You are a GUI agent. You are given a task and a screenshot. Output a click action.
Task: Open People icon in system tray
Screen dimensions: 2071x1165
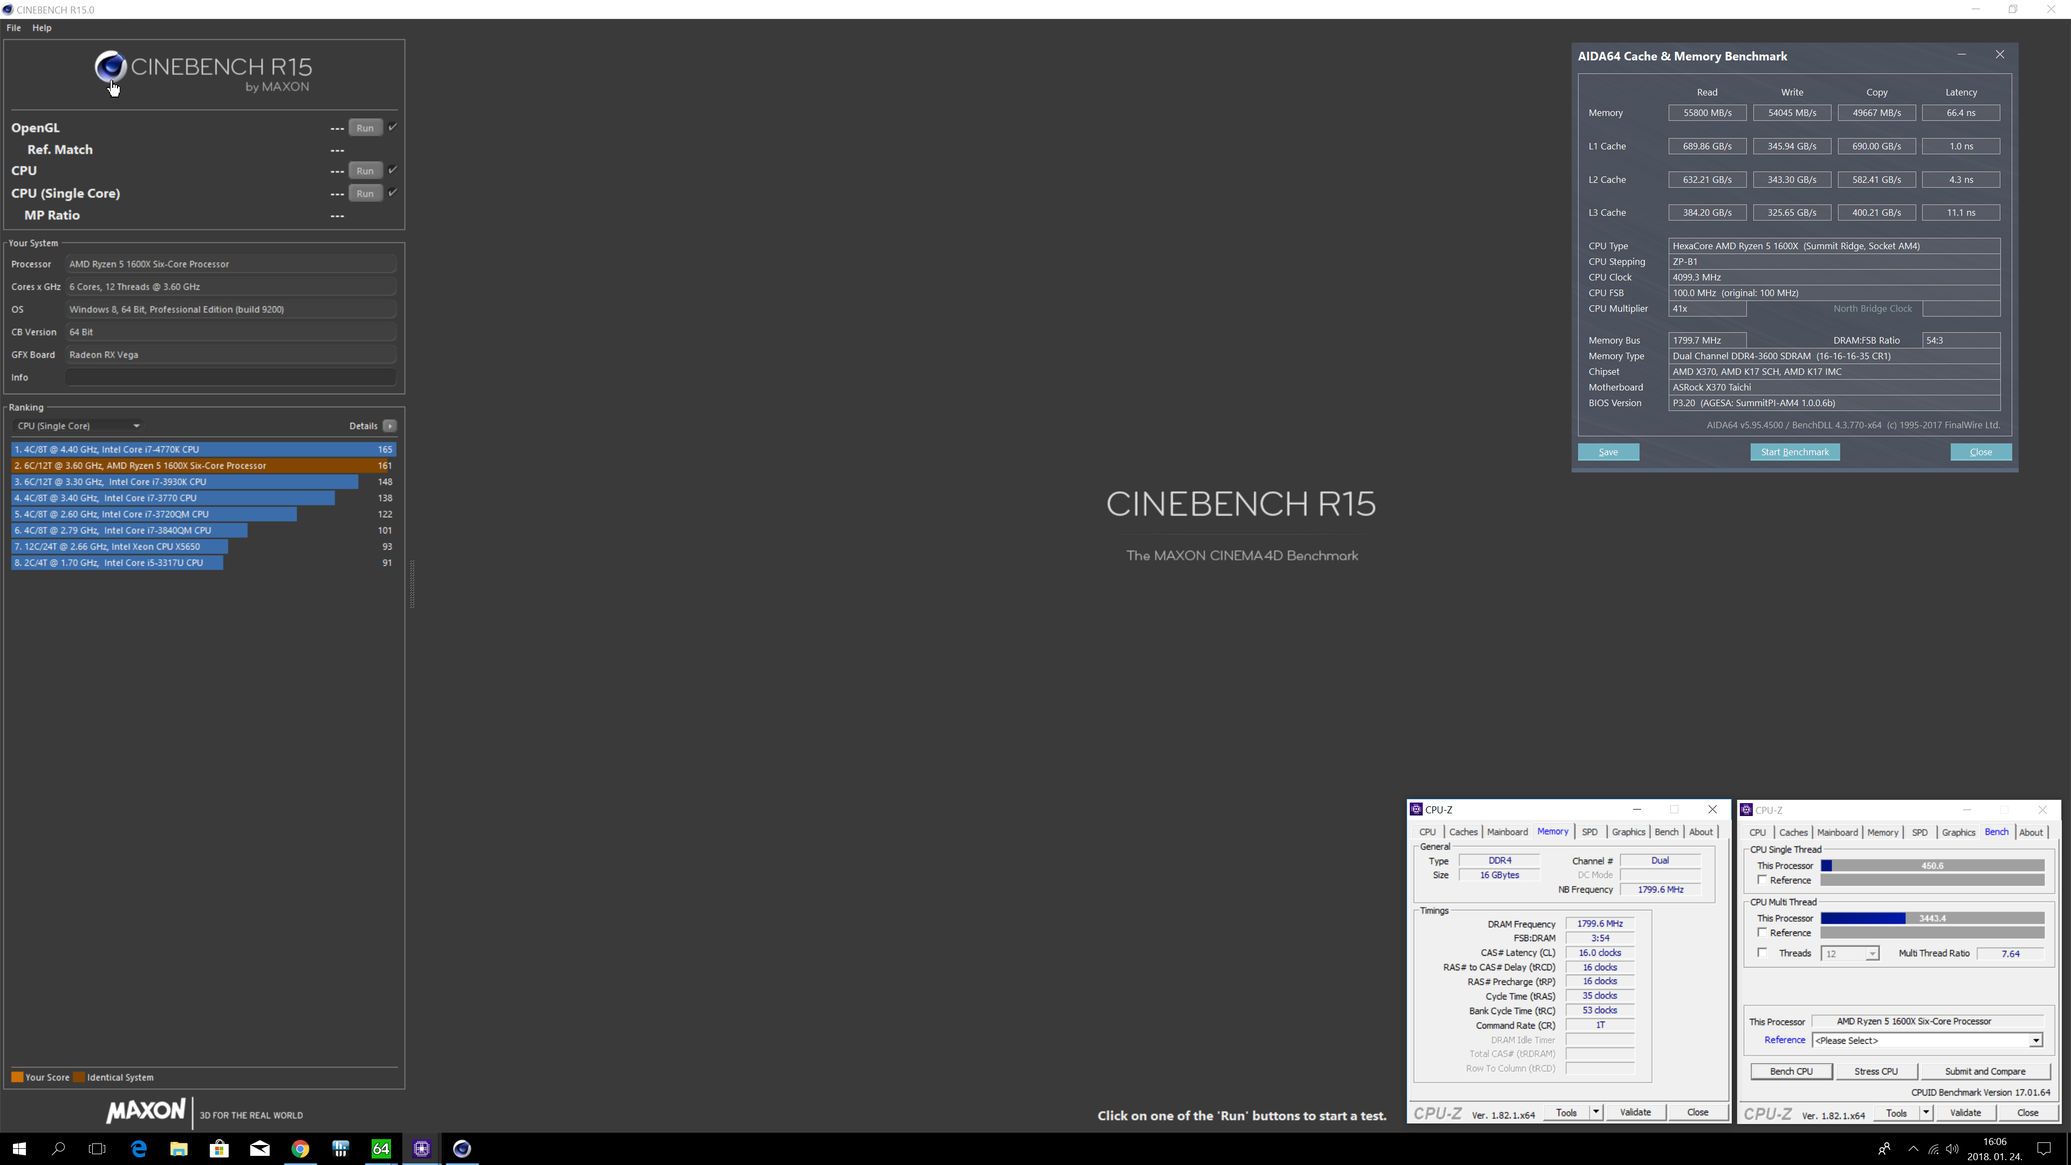coord(1884,1149)
